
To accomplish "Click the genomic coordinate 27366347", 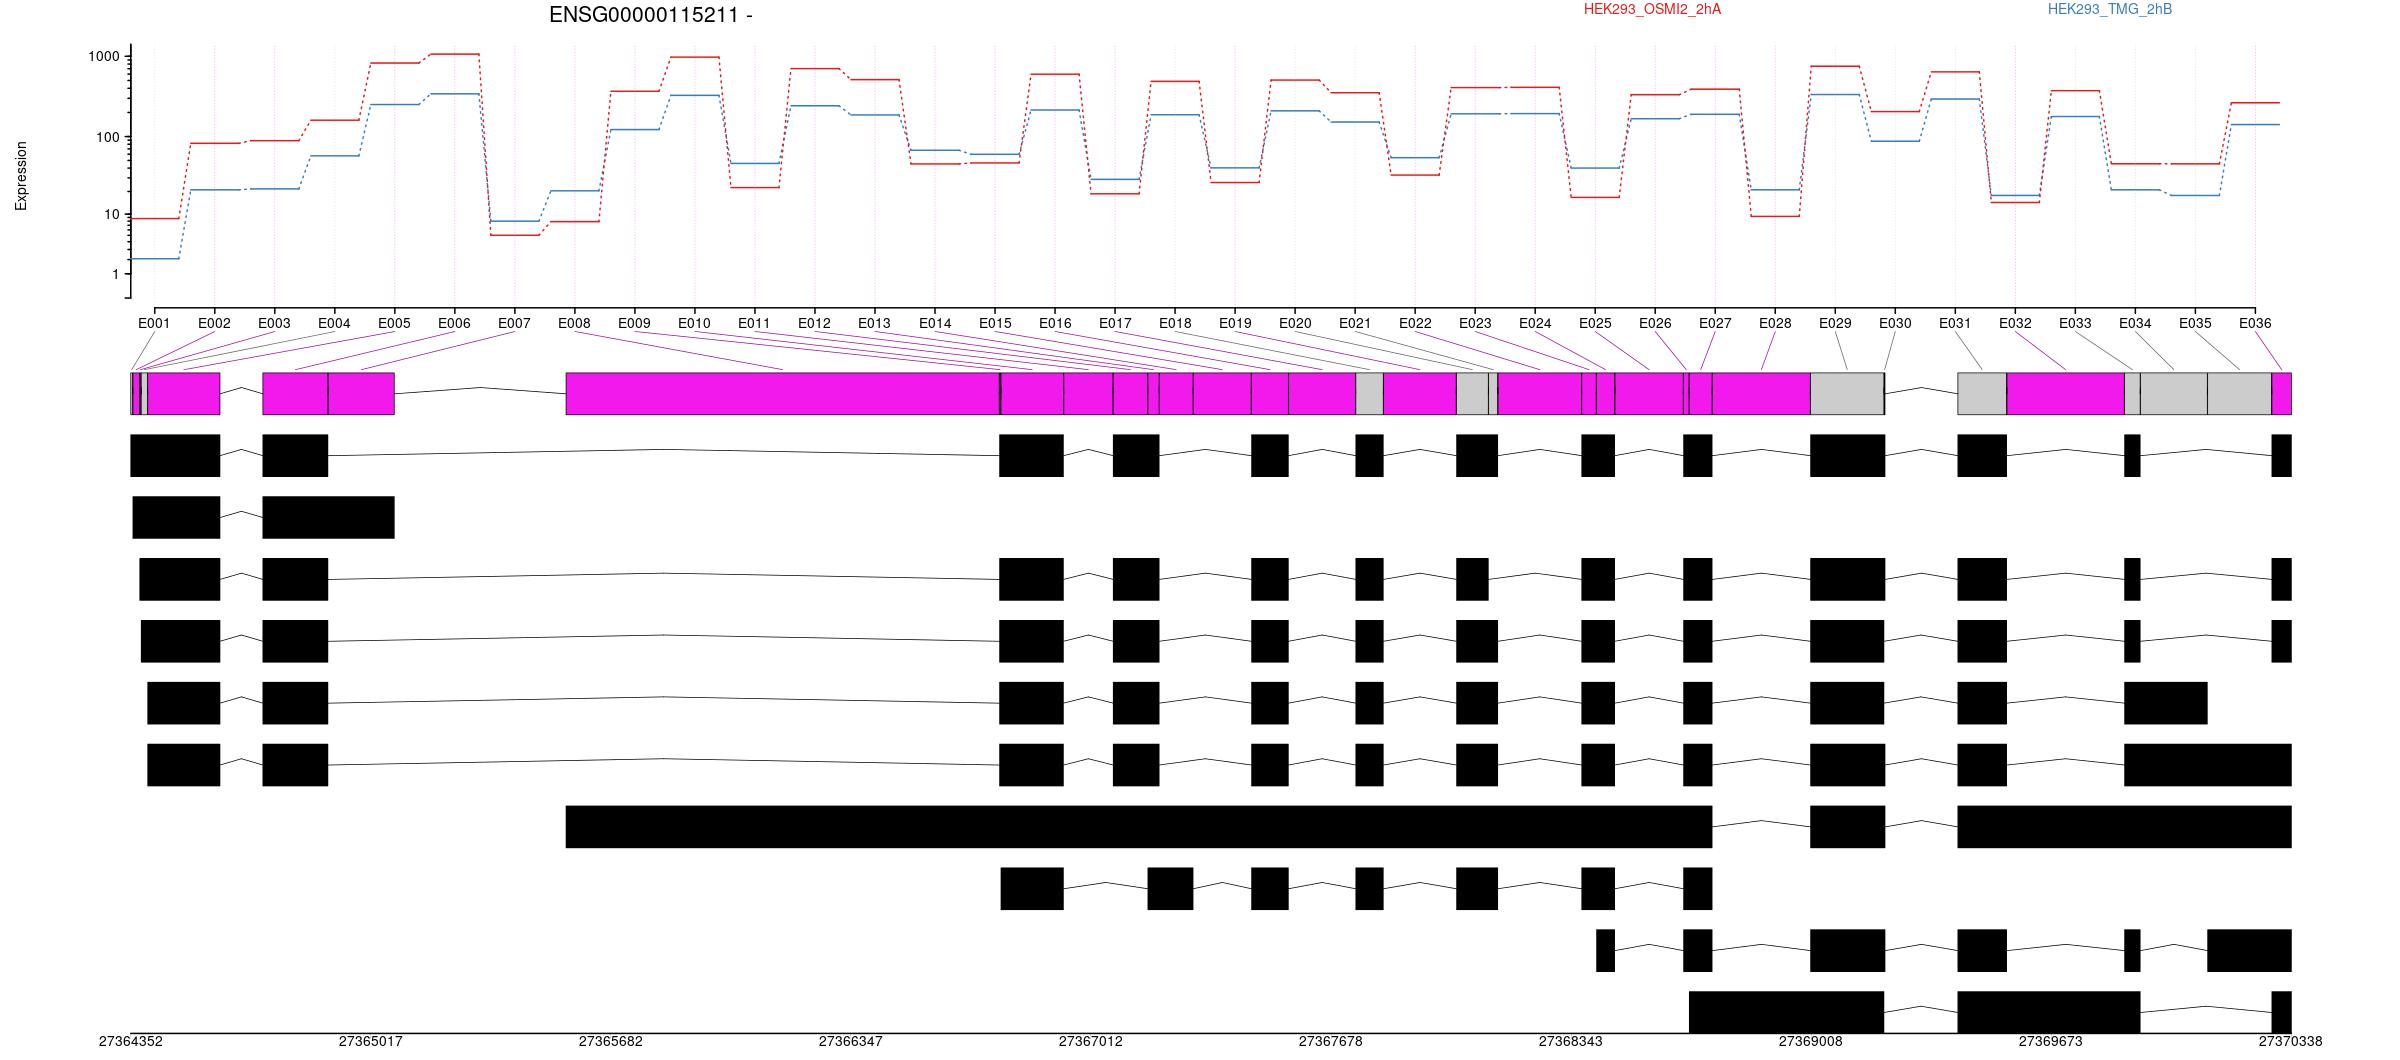I will click(850, 1041).
